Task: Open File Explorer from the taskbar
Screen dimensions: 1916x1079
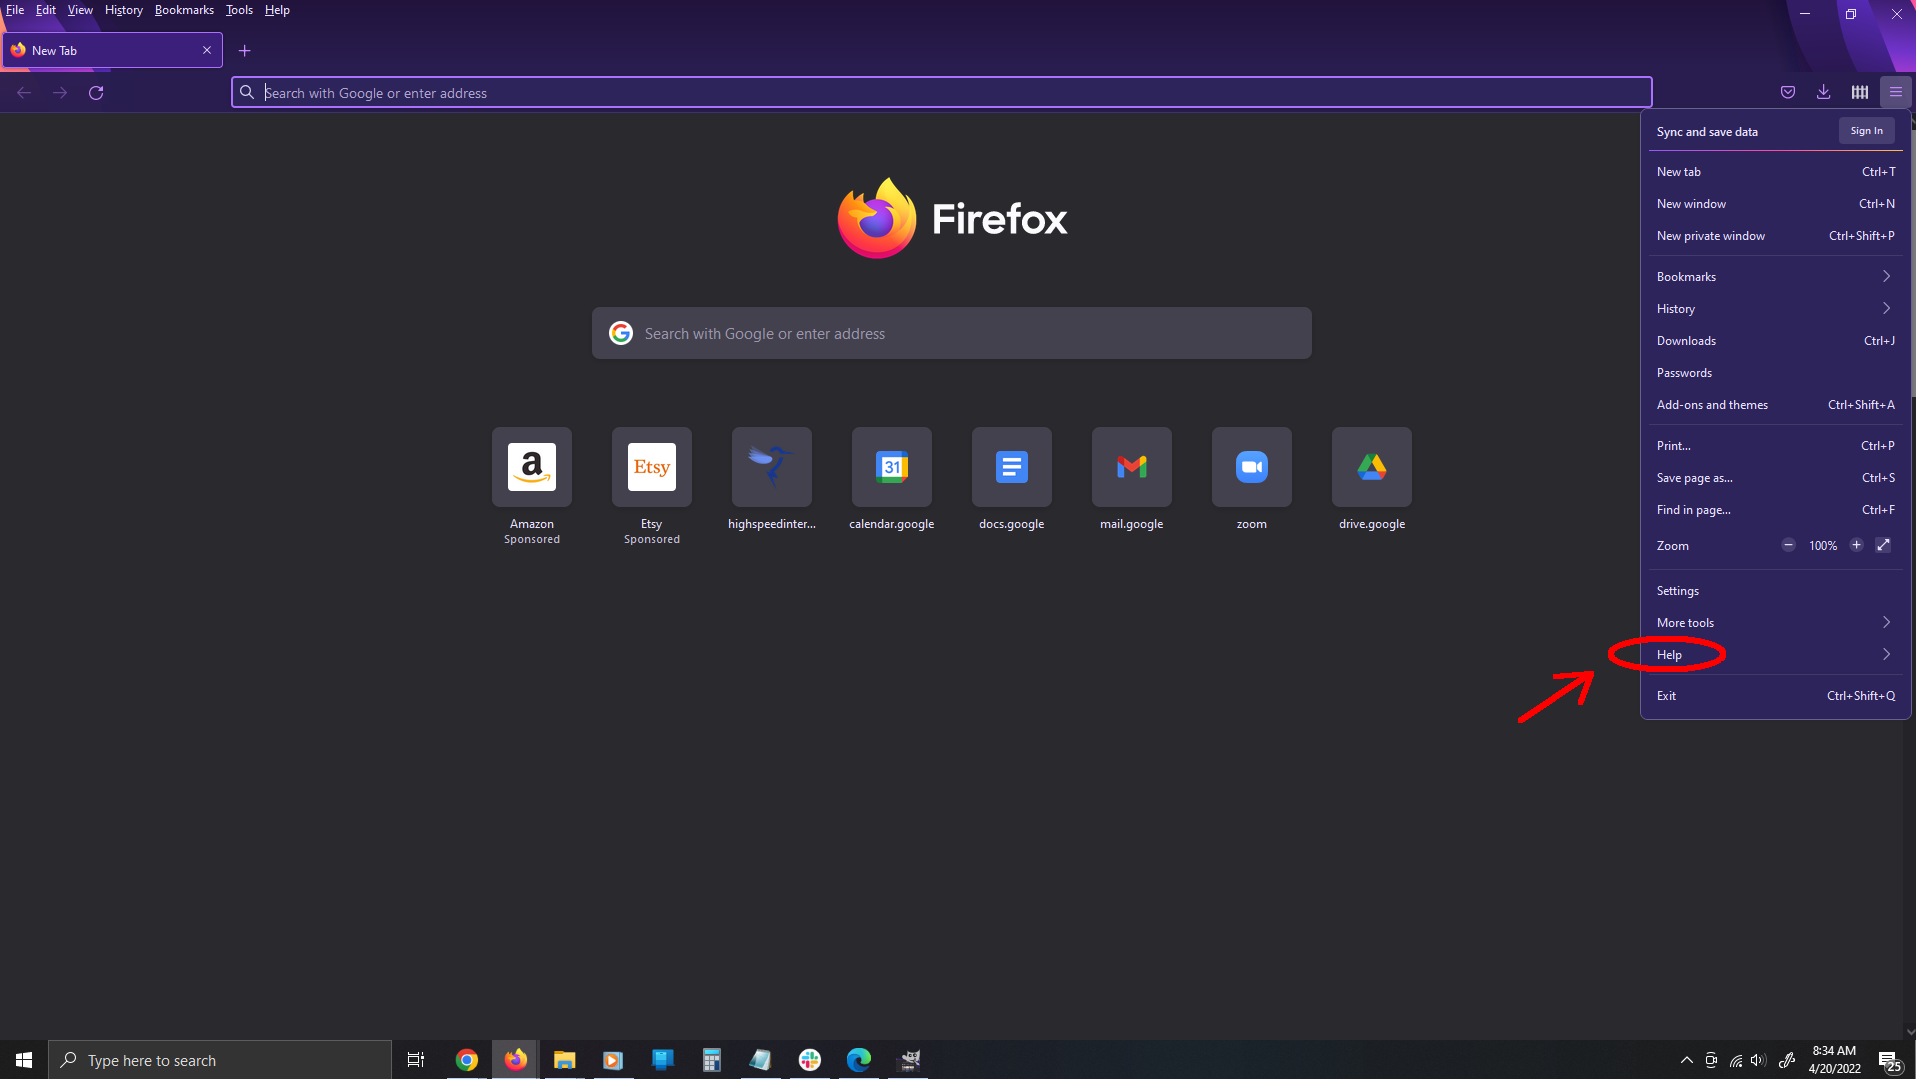Action: [565, 1060]
